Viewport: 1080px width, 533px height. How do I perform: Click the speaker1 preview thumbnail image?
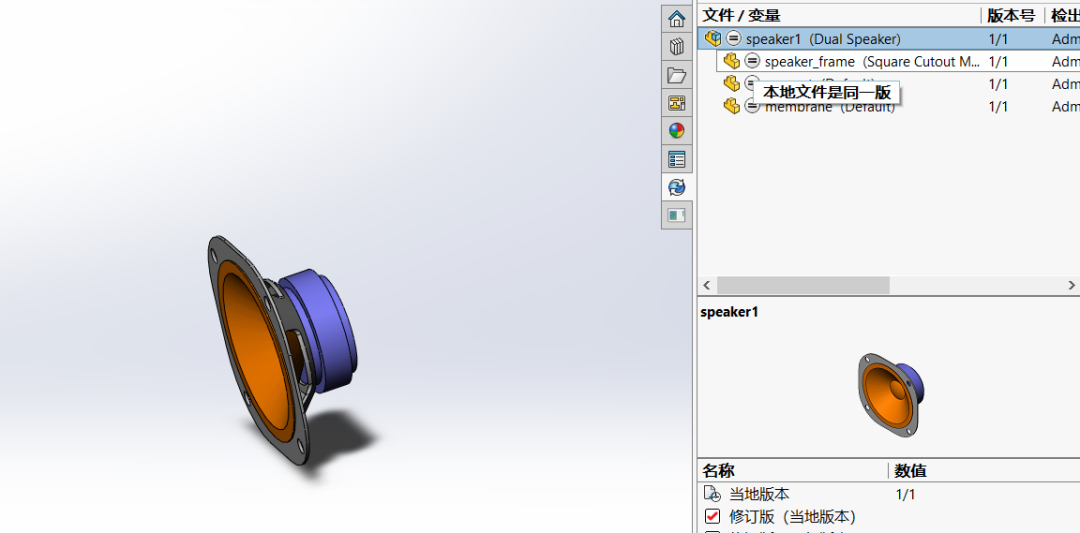[891, 395]
